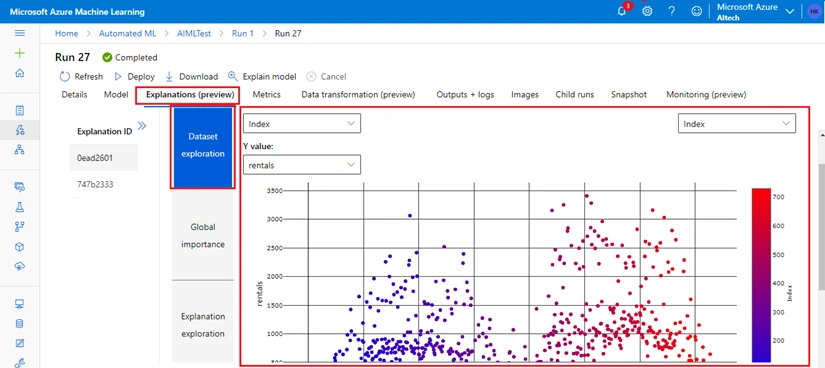Open Datasets sidebar icon
This screenshot has height=368, width=825.
(20, 186)
